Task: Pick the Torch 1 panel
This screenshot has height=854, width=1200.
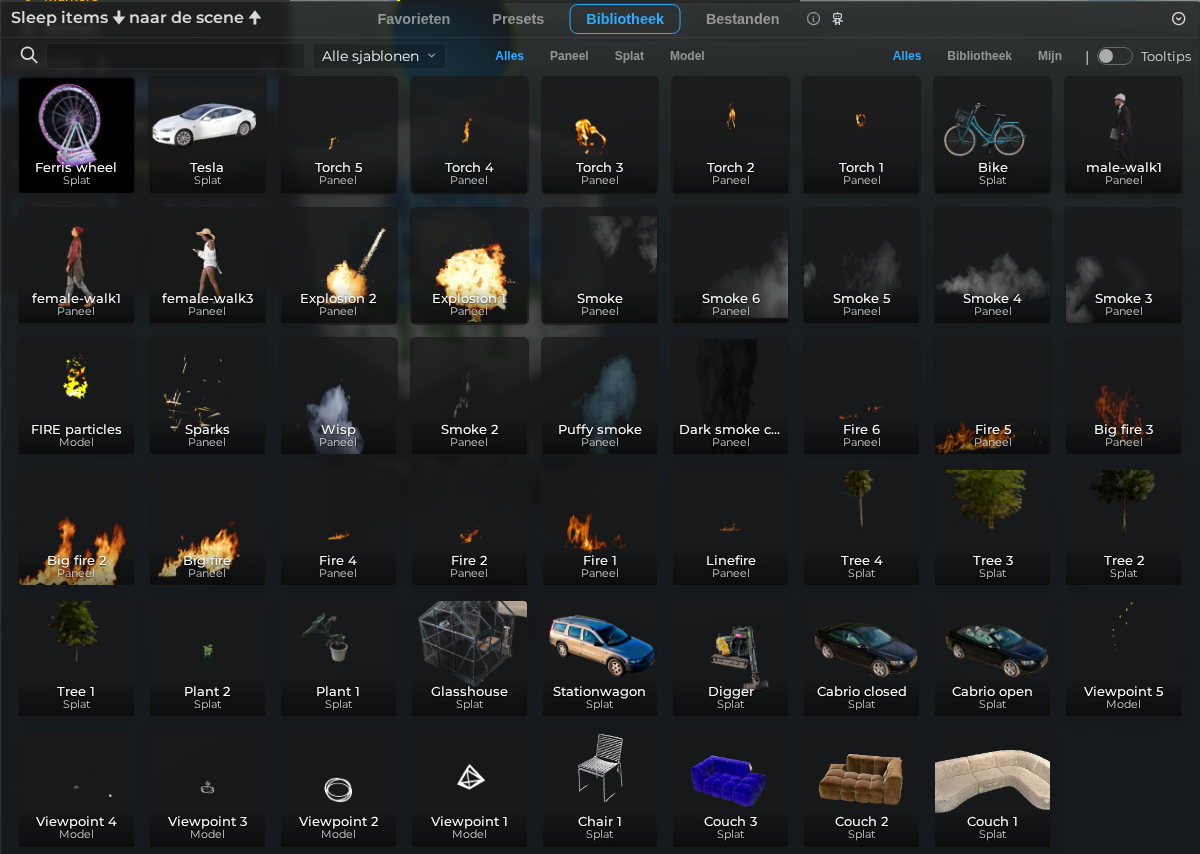Action: tap(861, 135)
